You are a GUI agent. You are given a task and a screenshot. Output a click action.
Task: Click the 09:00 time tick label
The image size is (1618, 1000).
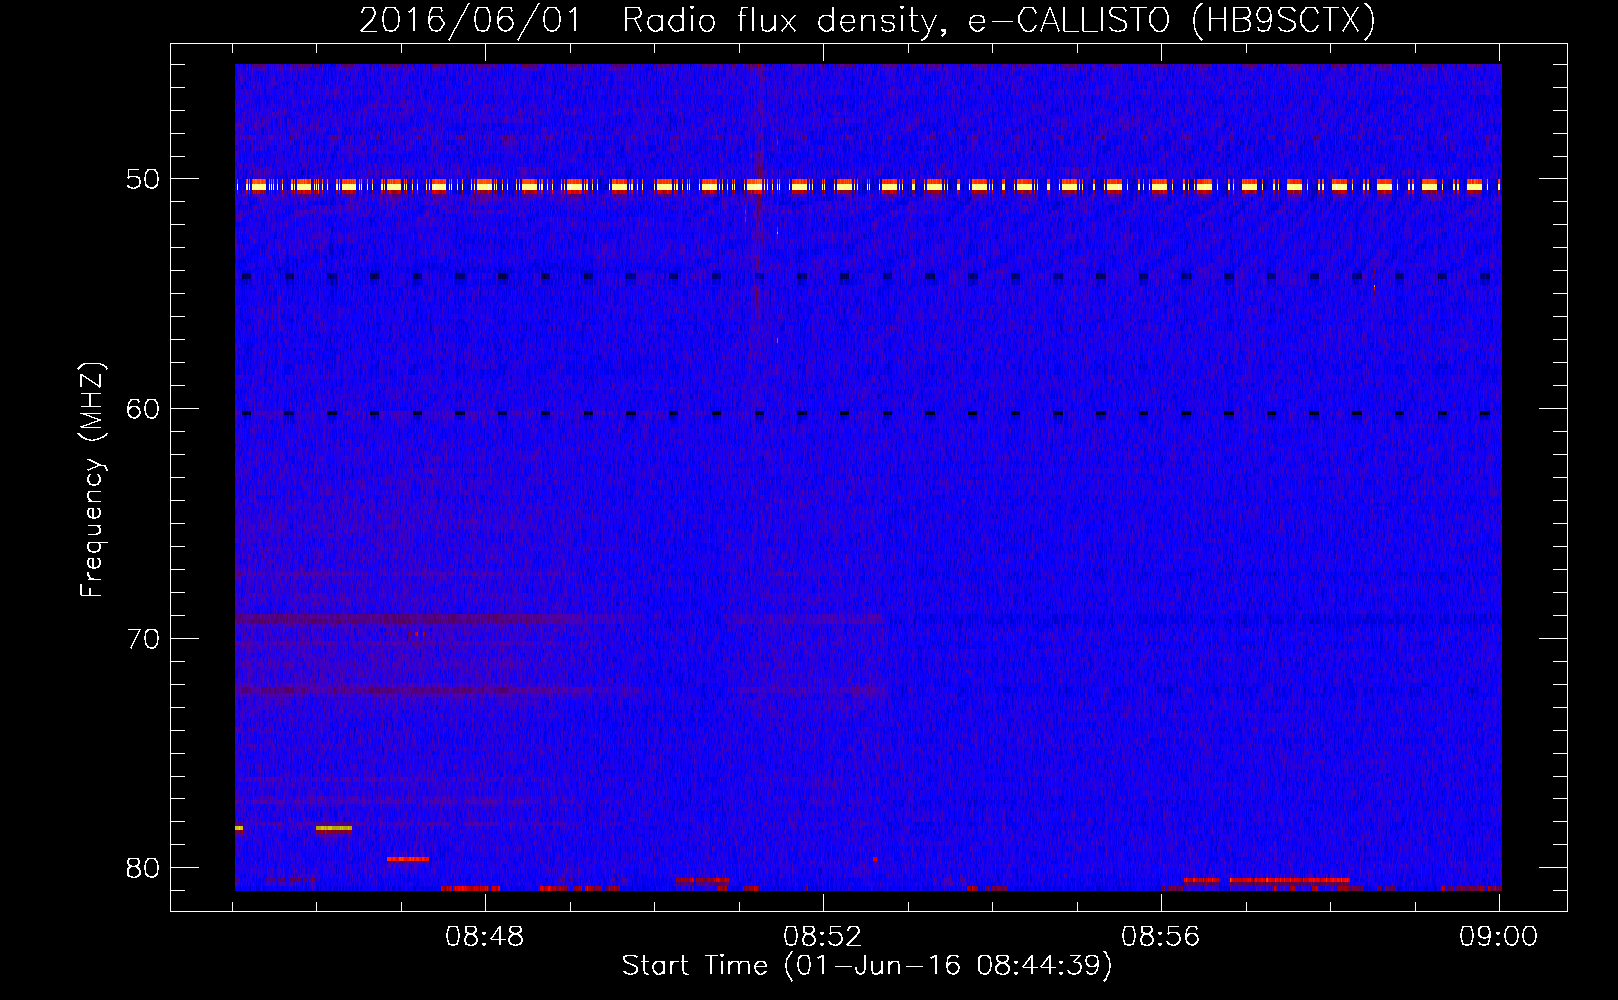point(1498,937)
